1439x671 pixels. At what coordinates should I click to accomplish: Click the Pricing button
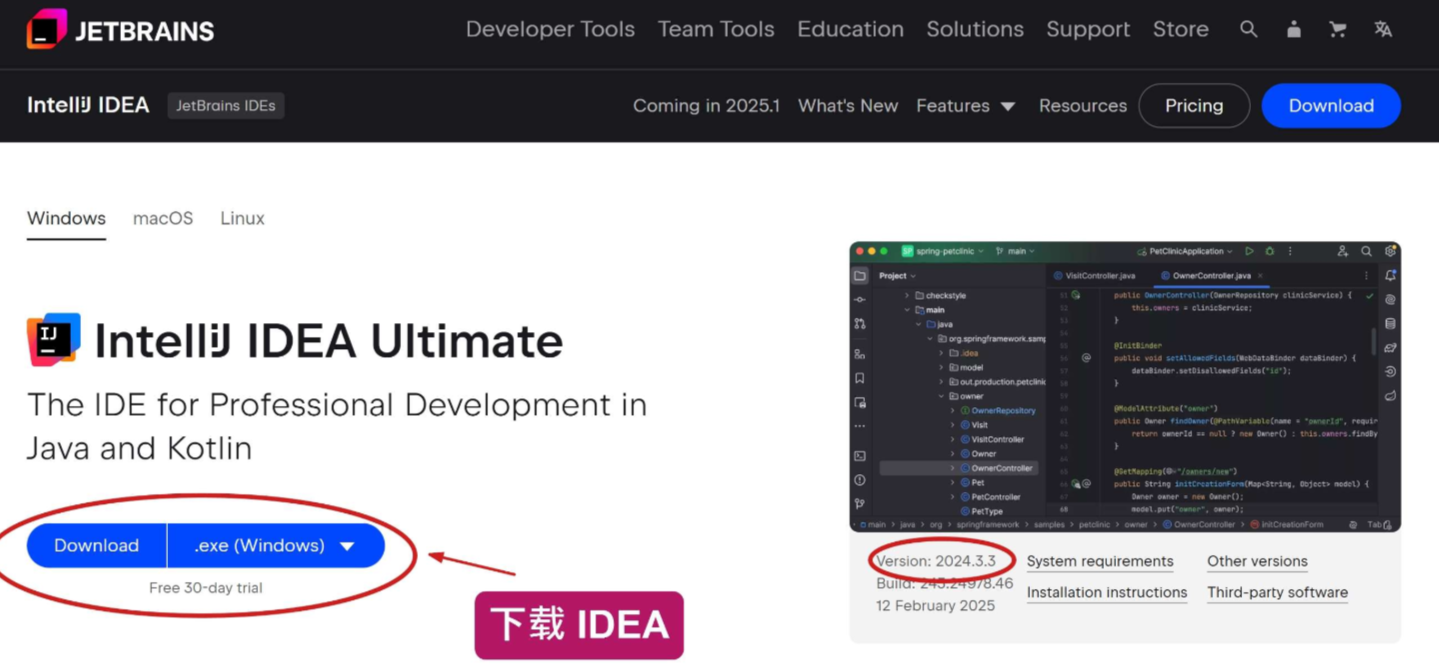1194,105
